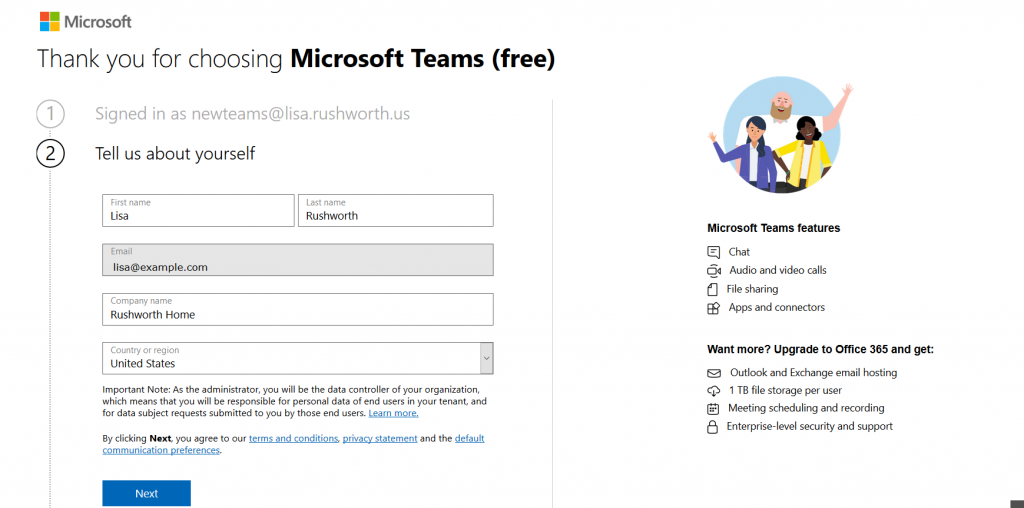This screenshot has width=1024, height=508.
Task: Focus the Company name input field
Action: coord(298,309)
